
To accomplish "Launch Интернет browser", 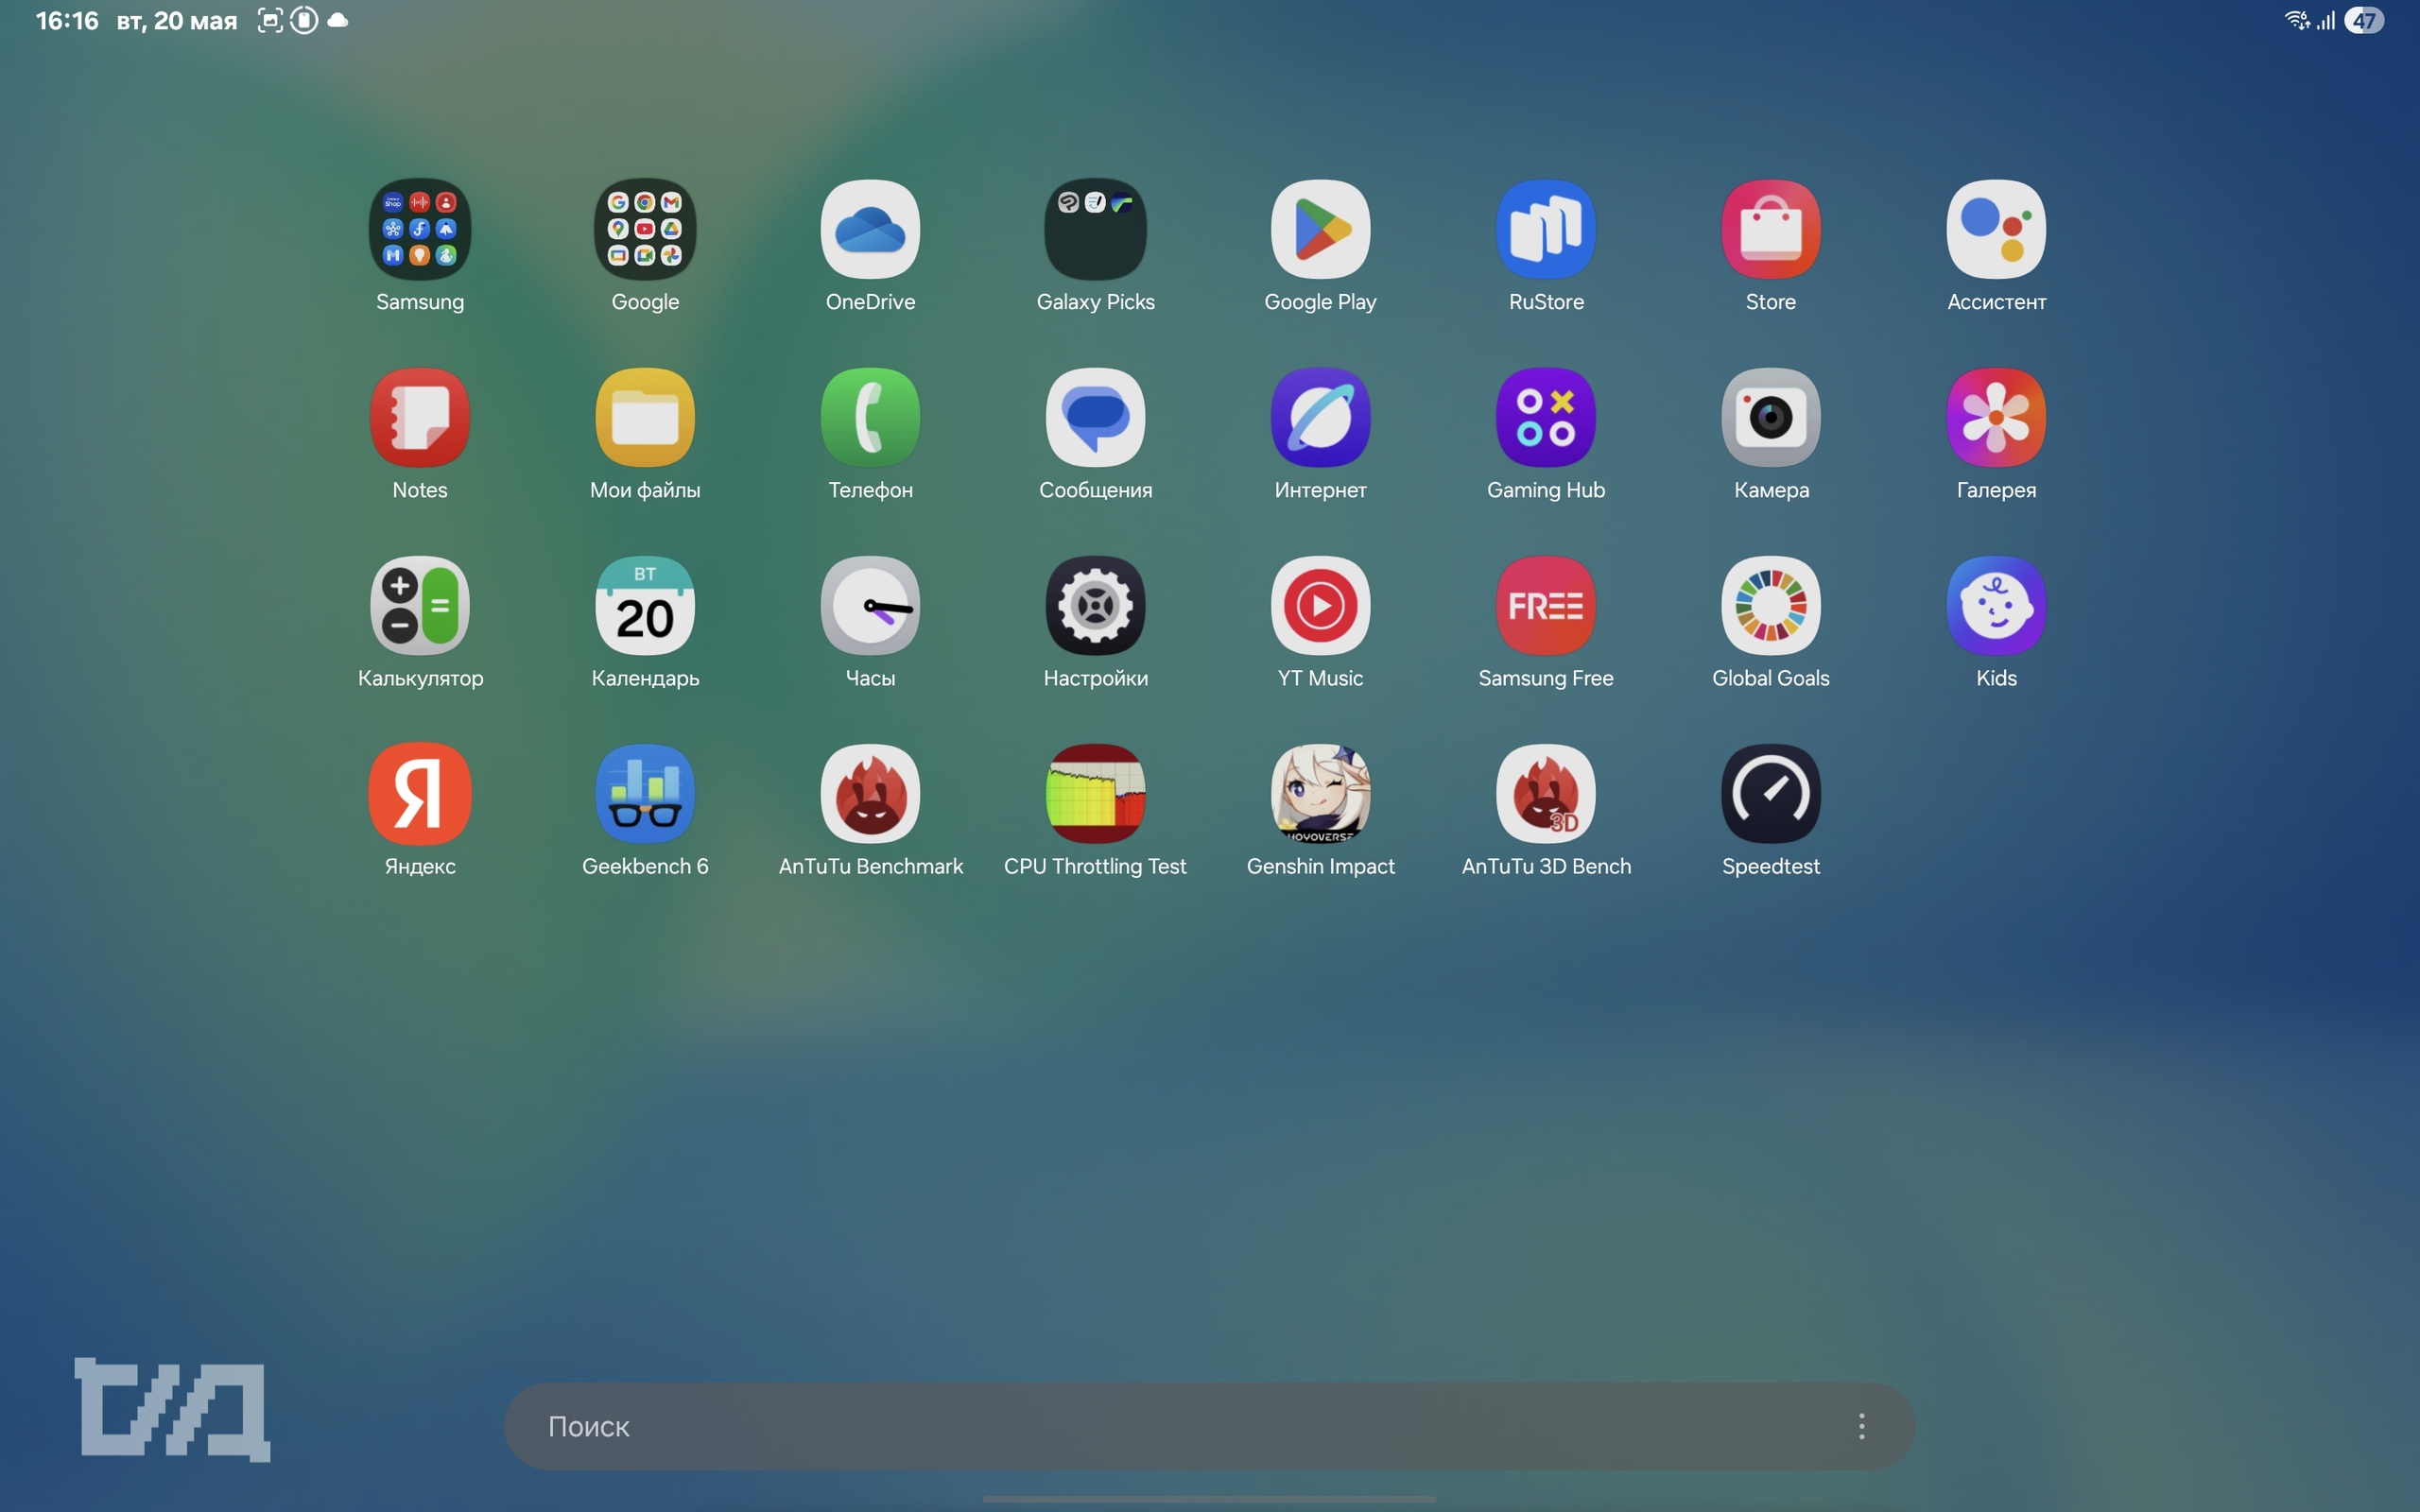I will (1320, 418).
